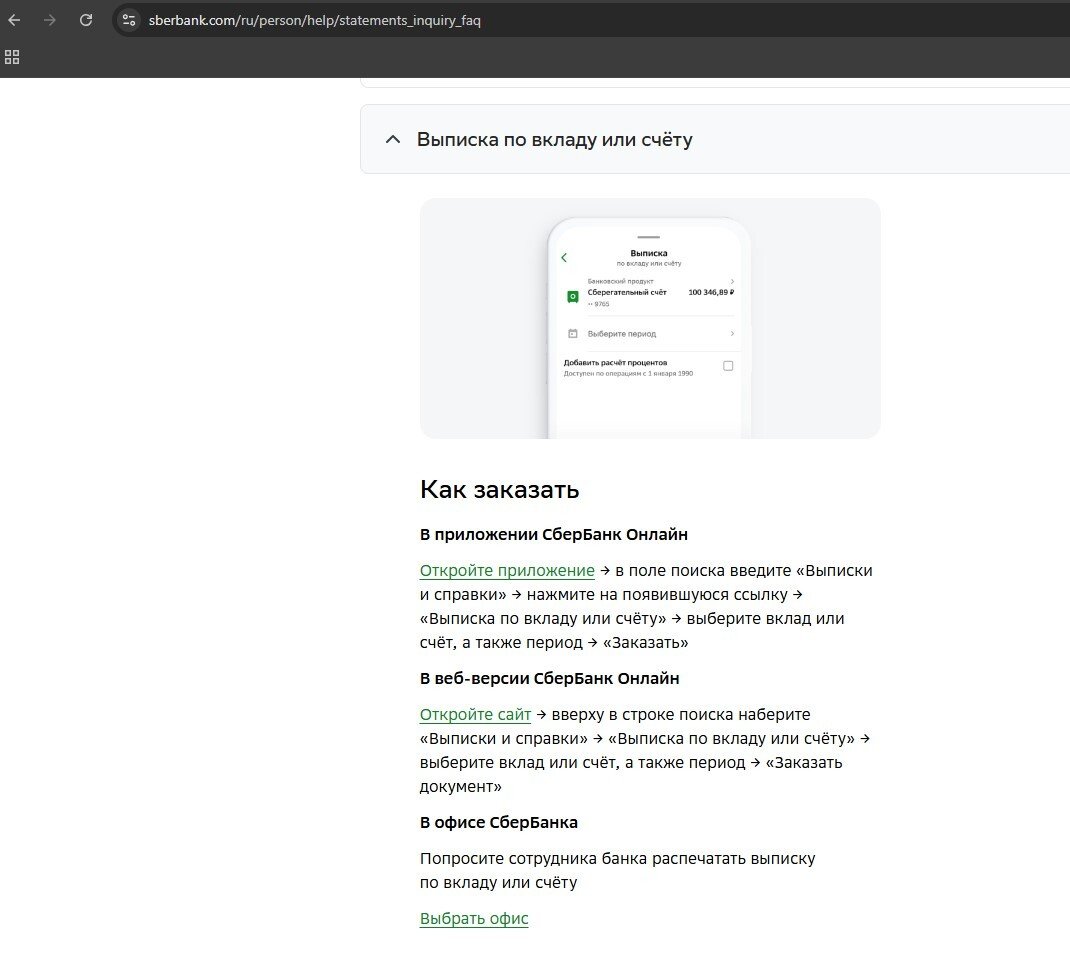Reload the Sberbank help page
Viewport: 1070px width, 962px height.
coord(86,20)
